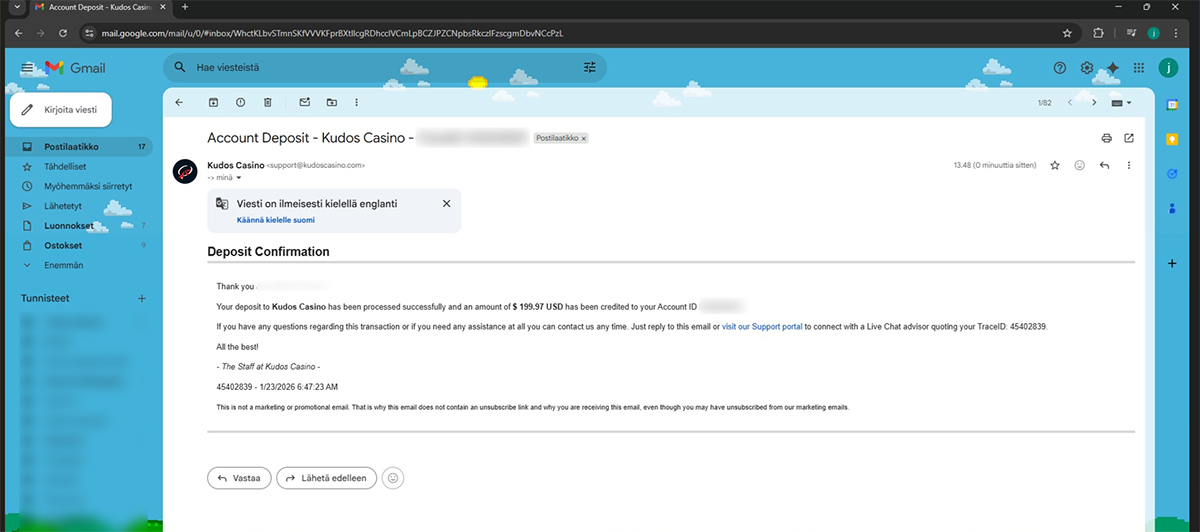The height and width of the screenshot is (532, 1200).
Task: Open the input tools keyboard dropdown
Action: coord(1123,102)
